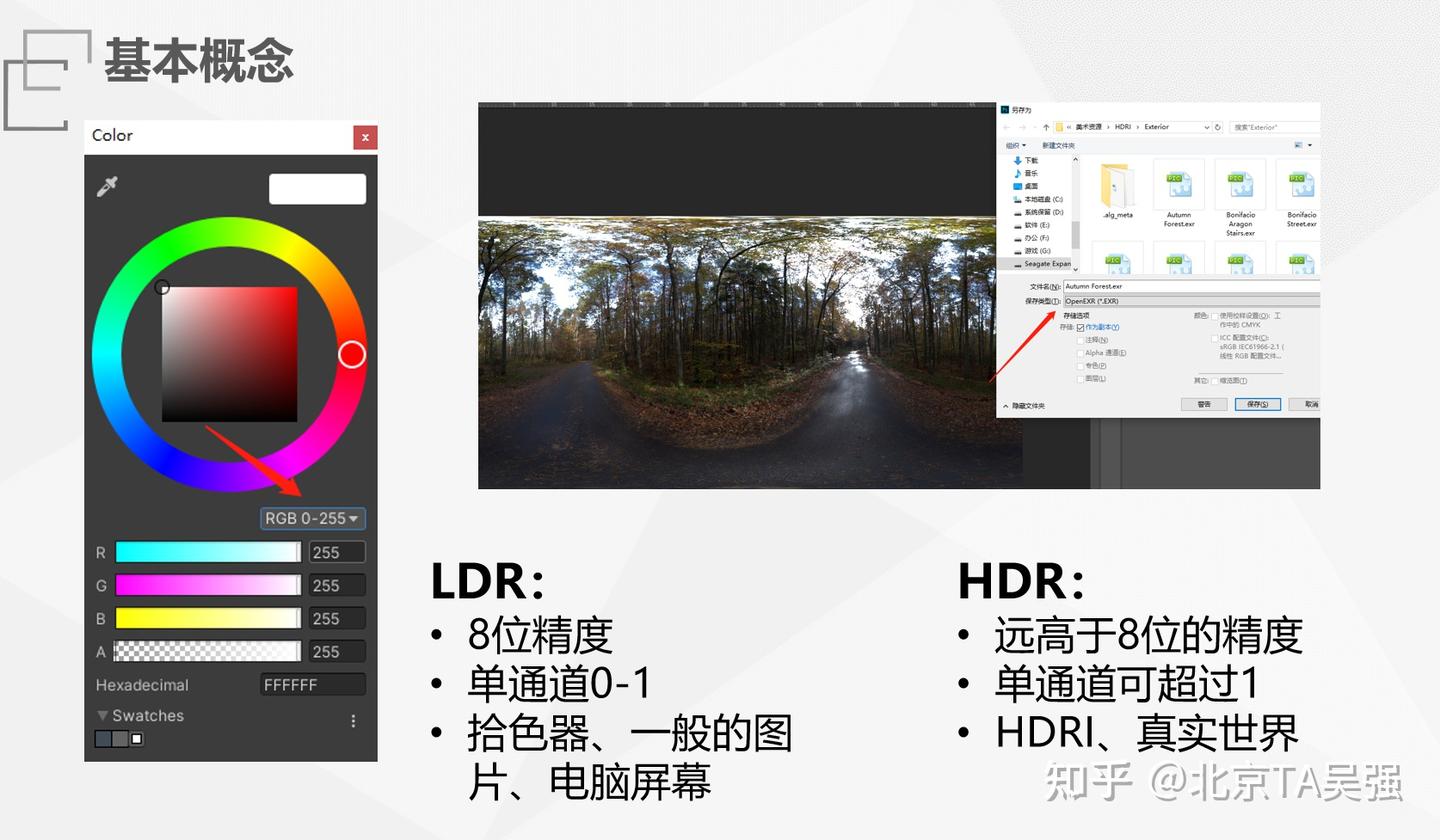Check the 注释 annotations checkbox
Viewport: 1440px width, 840px height.
[1081, 340]
